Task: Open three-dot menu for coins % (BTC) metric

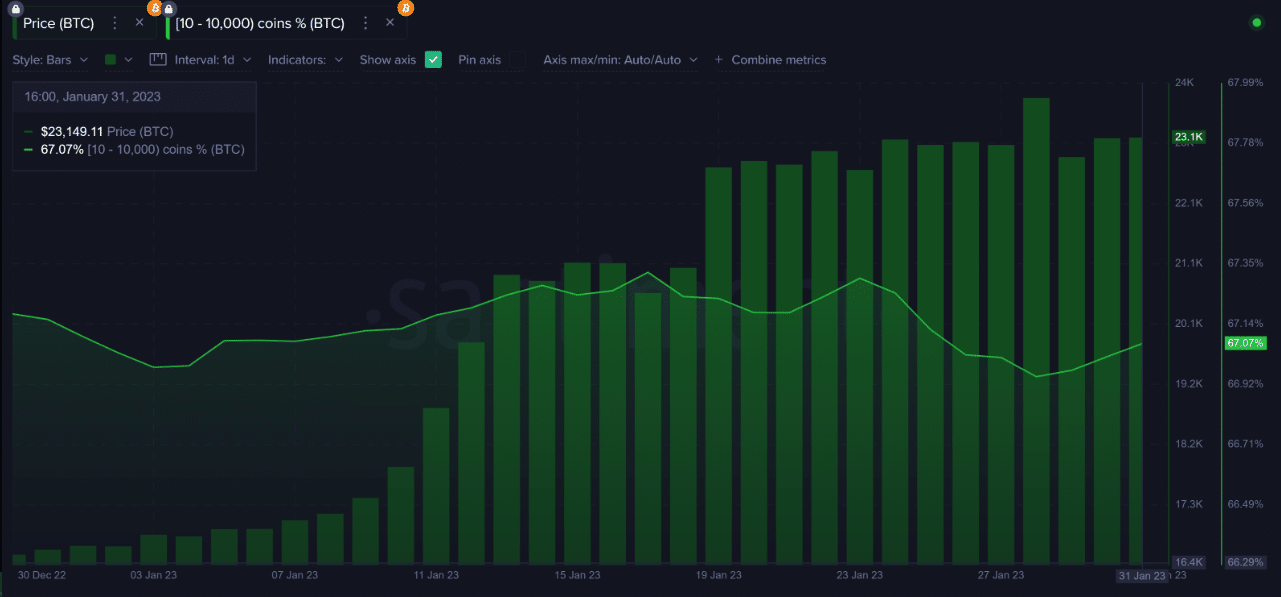Action: click(x=366, y=22)
